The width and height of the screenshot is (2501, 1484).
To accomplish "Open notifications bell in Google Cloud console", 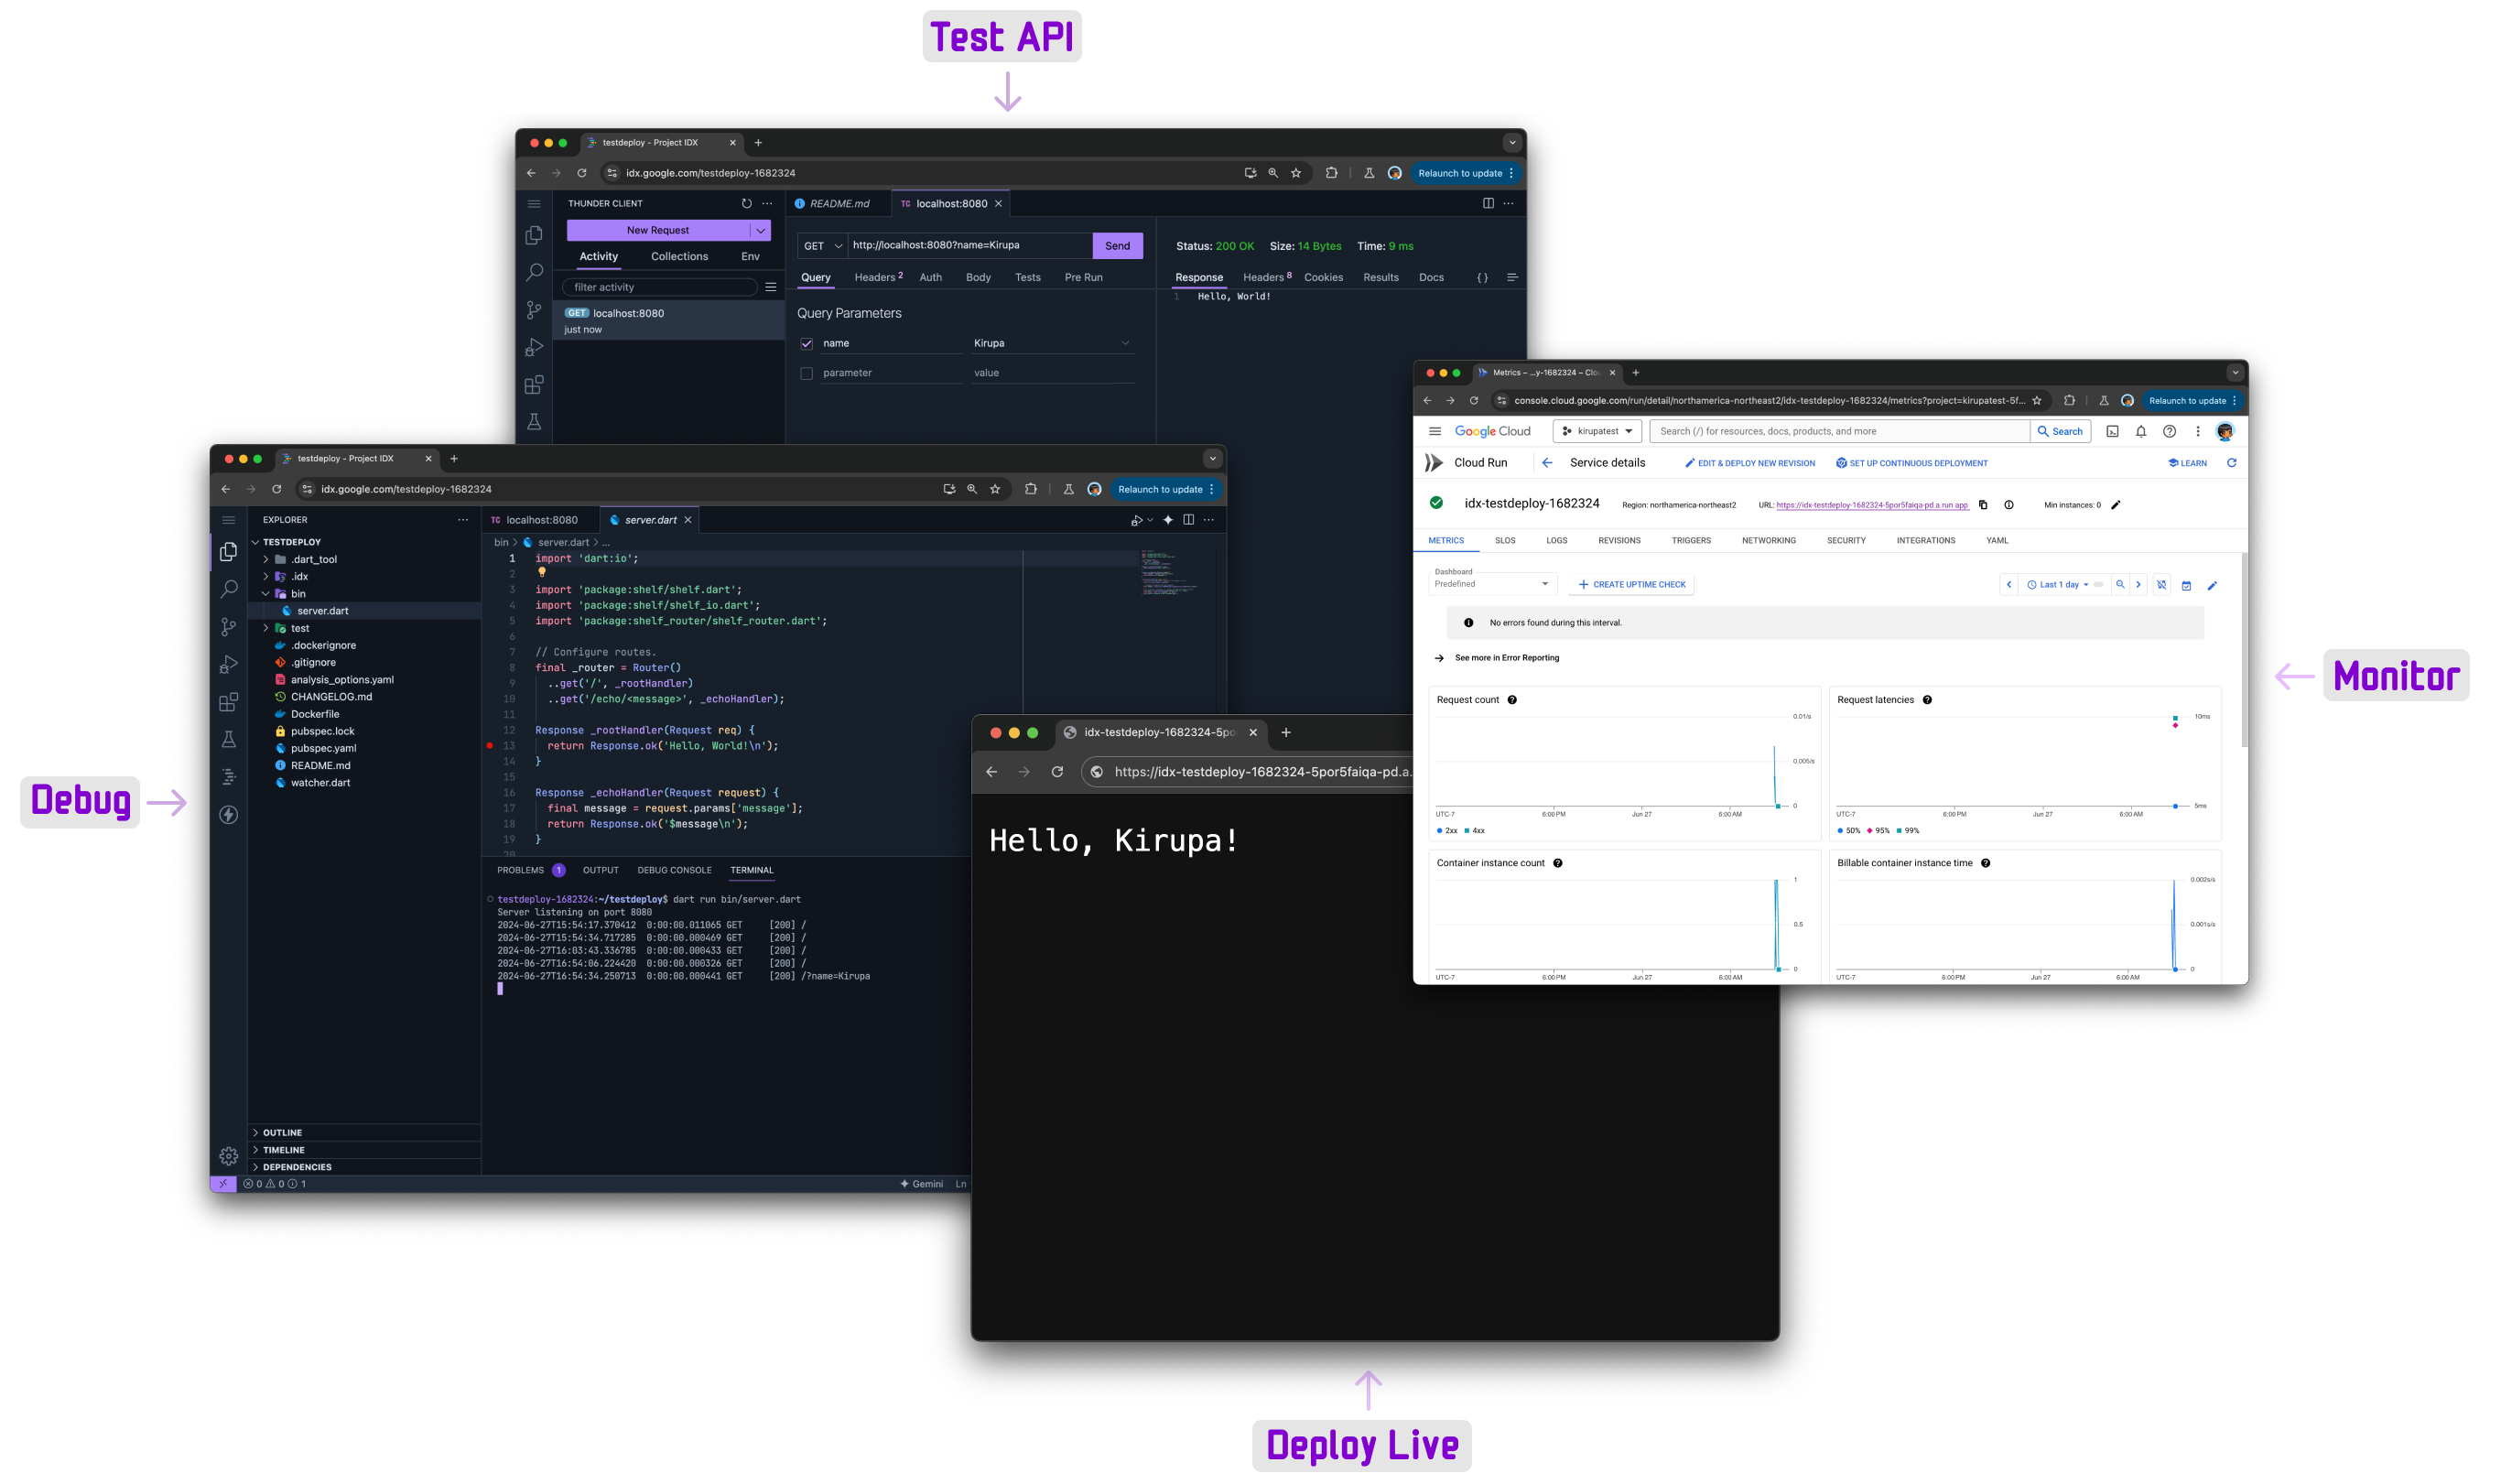I will pyautogui.click(x=2140, y=431).
